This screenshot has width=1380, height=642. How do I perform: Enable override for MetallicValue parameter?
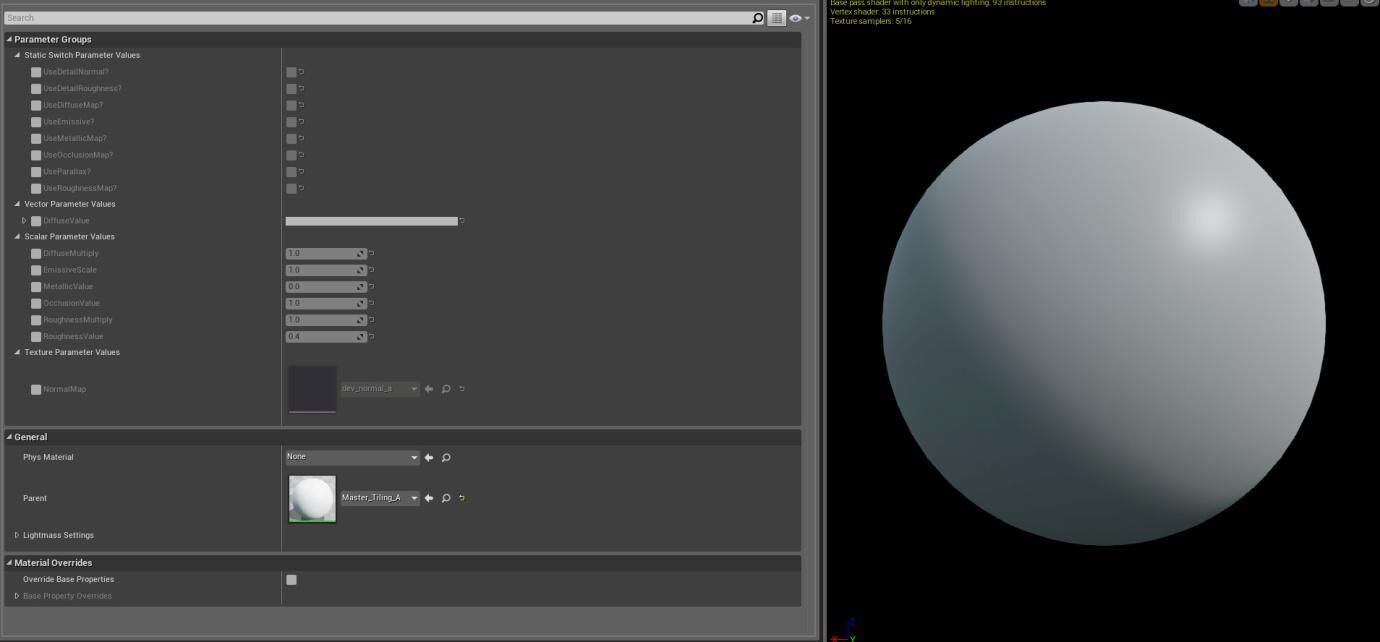(x=36, y=287)
